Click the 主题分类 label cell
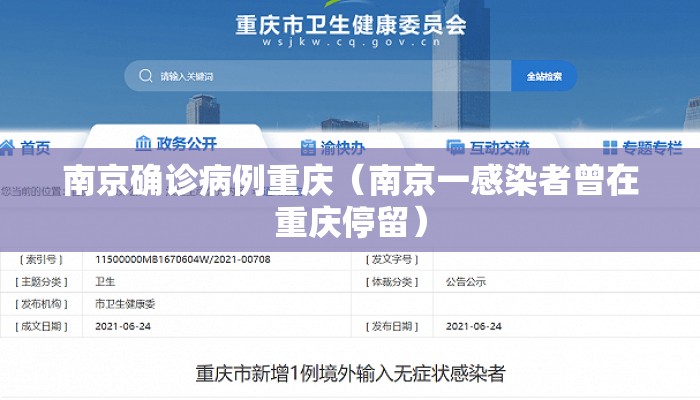This screenshot has width=700, height=400. click(x=41, y=282)
